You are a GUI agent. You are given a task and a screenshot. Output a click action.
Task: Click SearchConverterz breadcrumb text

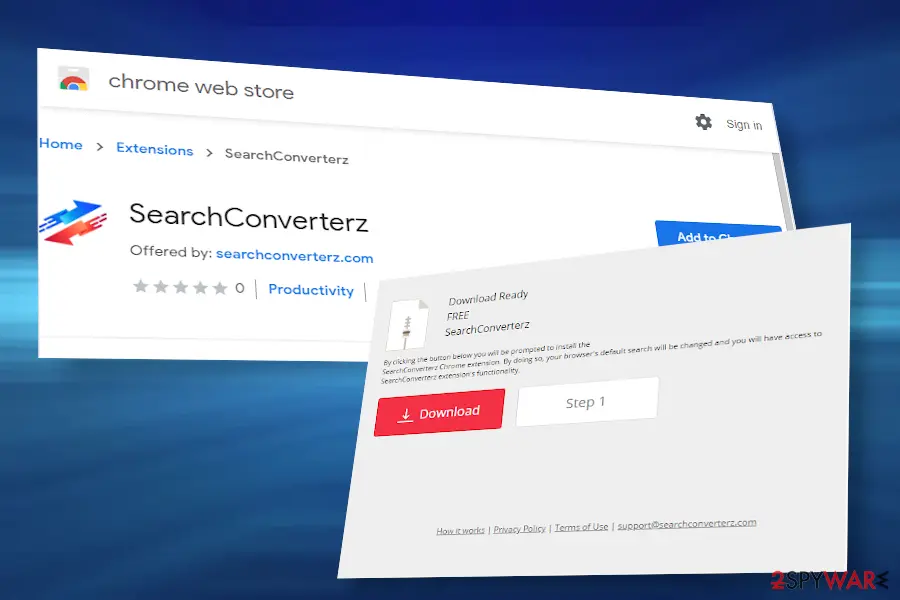click(286, 156)
